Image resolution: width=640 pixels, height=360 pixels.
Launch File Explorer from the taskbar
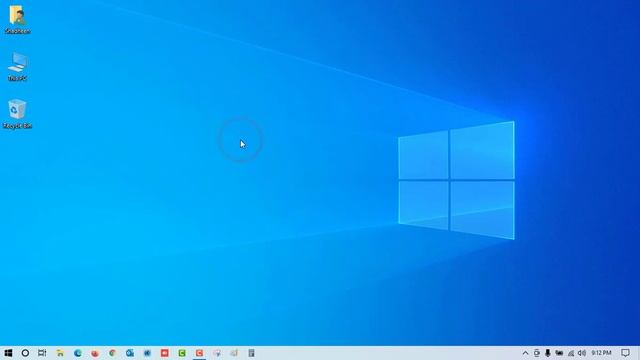(60, 353)
